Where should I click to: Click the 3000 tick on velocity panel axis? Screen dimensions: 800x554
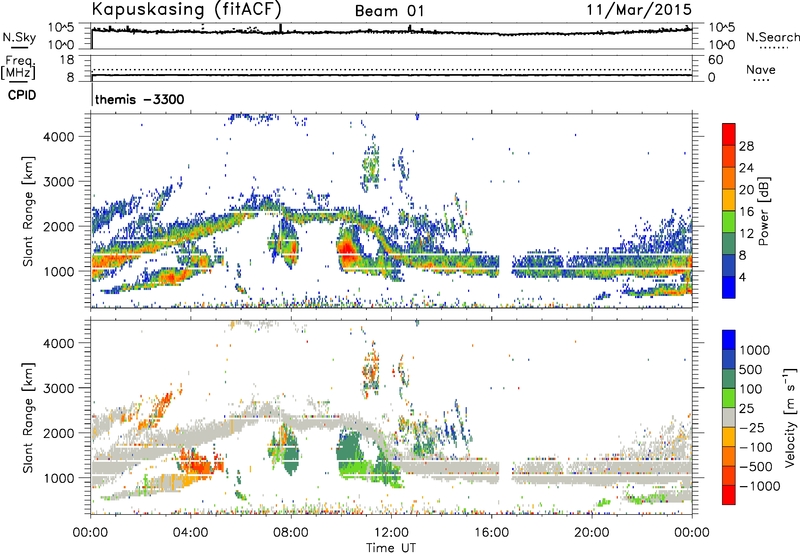[58, 388]
